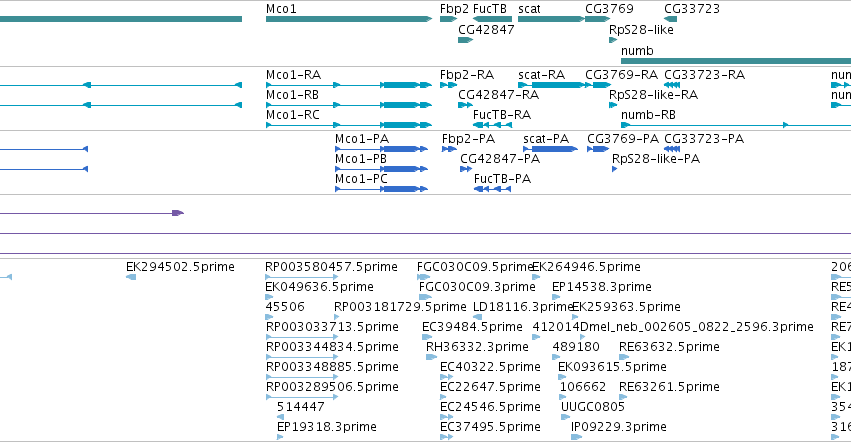The height and width of the screenshot is (442, 851).
Task: Select the FucTB-PA protein glyph
Action: point(493,189)
